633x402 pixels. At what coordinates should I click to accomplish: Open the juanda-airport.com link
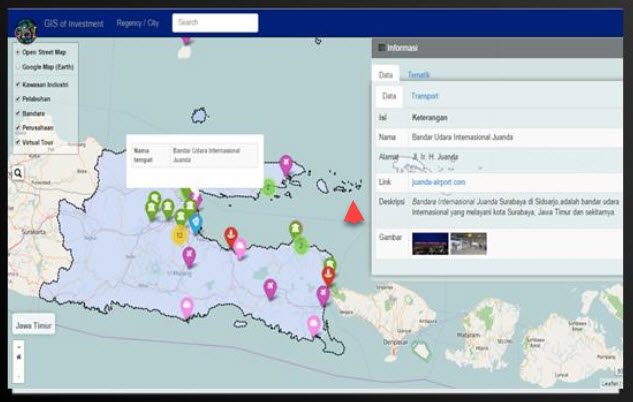[438, 182]
